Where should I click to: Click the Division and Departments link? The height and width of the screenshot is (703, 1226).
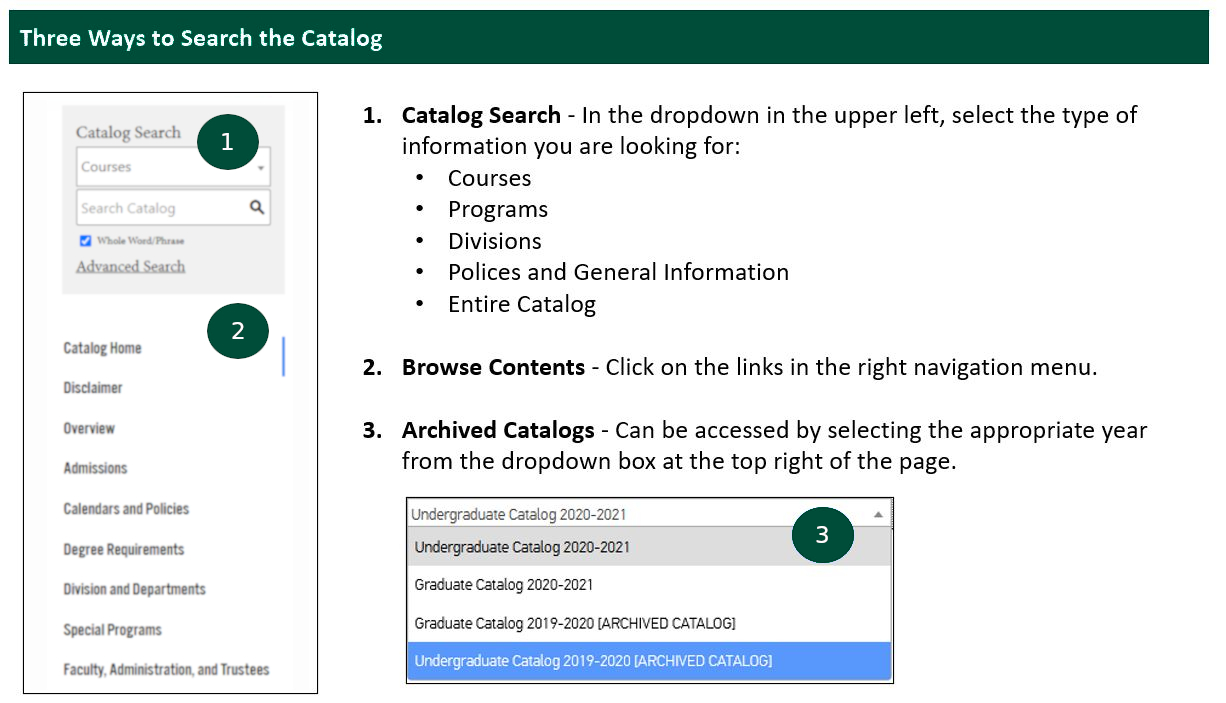pyautogui.click(x=134, y=589)
